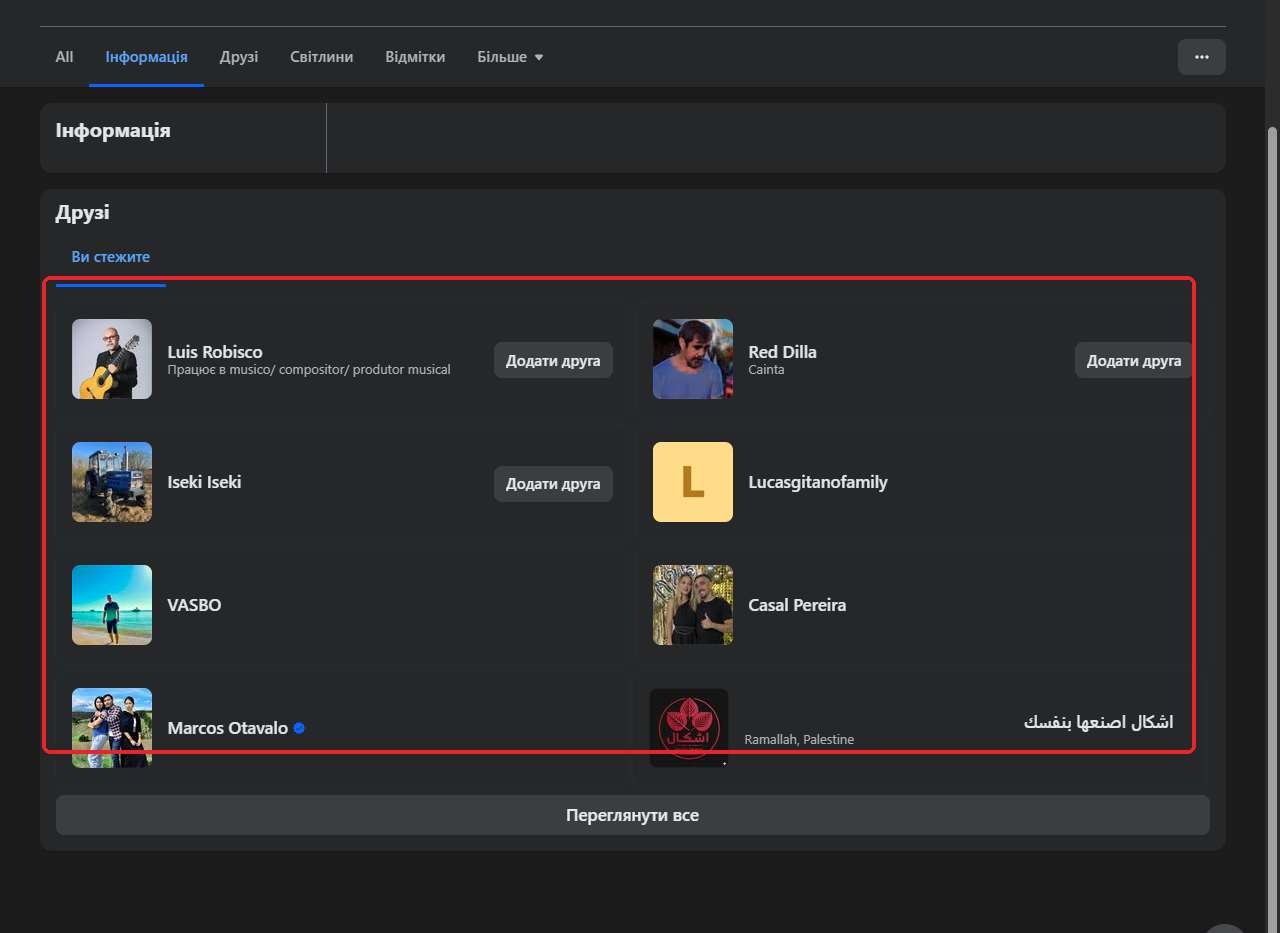
Task: Select the Ви стежите sub-tab
Action: click(x=111, y=257)
